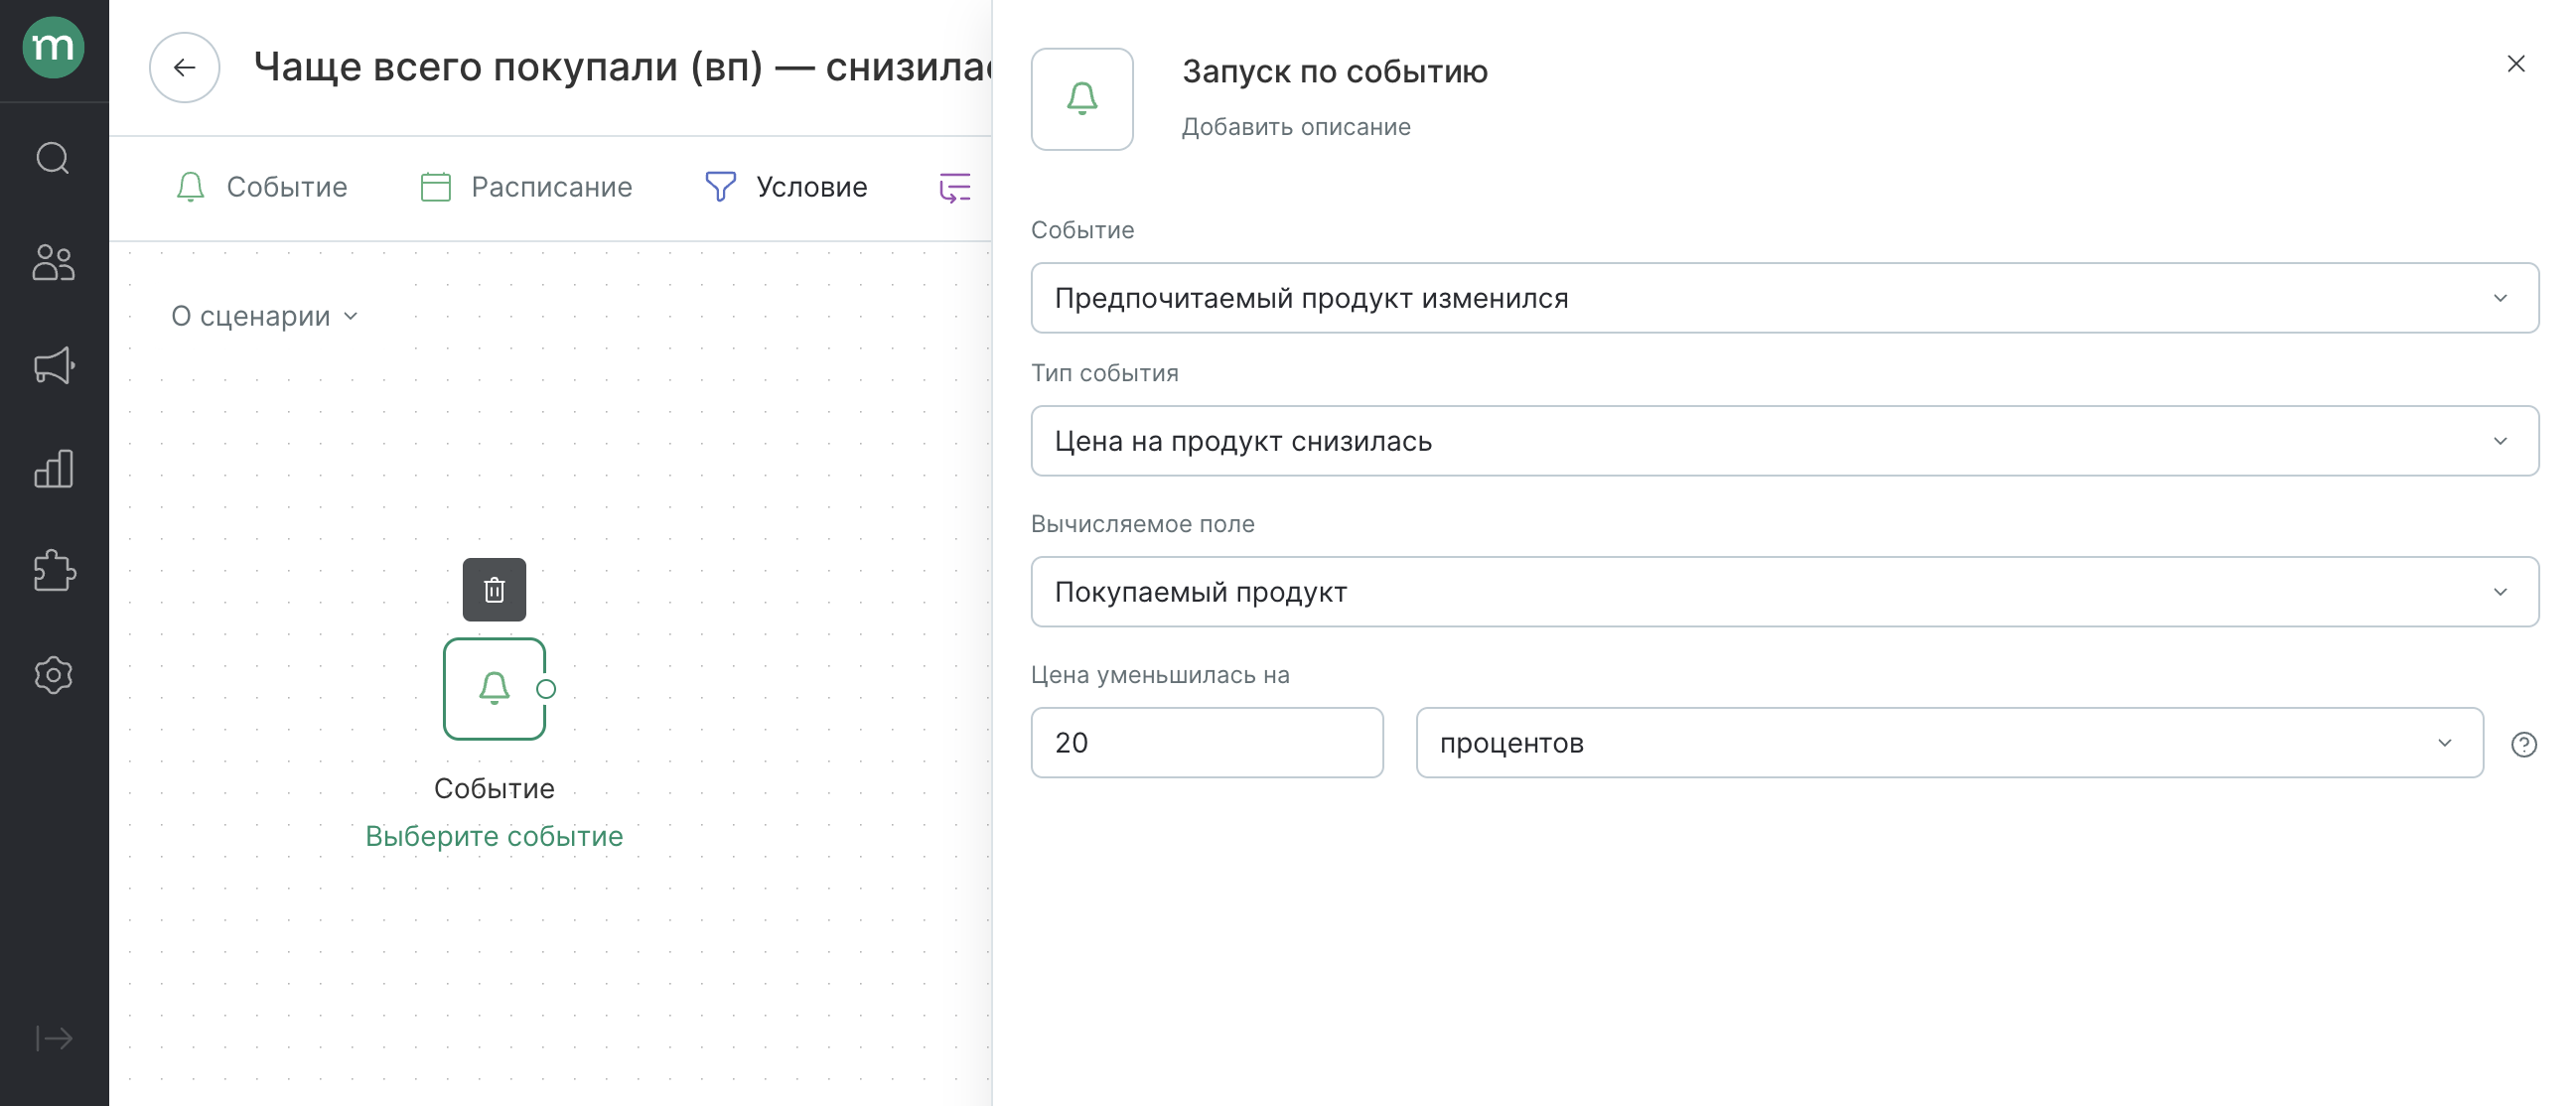Open the customers (people) section in sidebar
The height and width of the screenshot is (1106, 2576).
(53, 262)
